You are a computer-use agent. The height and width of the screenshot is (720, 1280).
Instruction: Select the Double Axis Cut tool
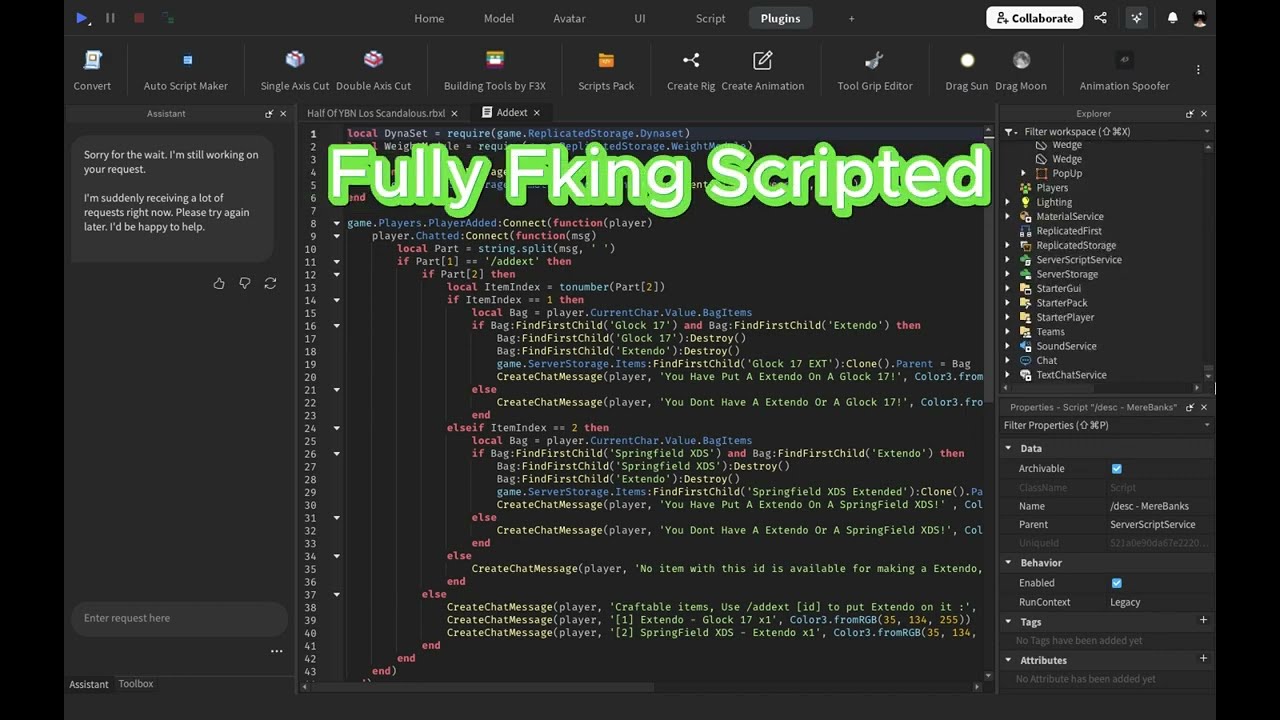373,72
